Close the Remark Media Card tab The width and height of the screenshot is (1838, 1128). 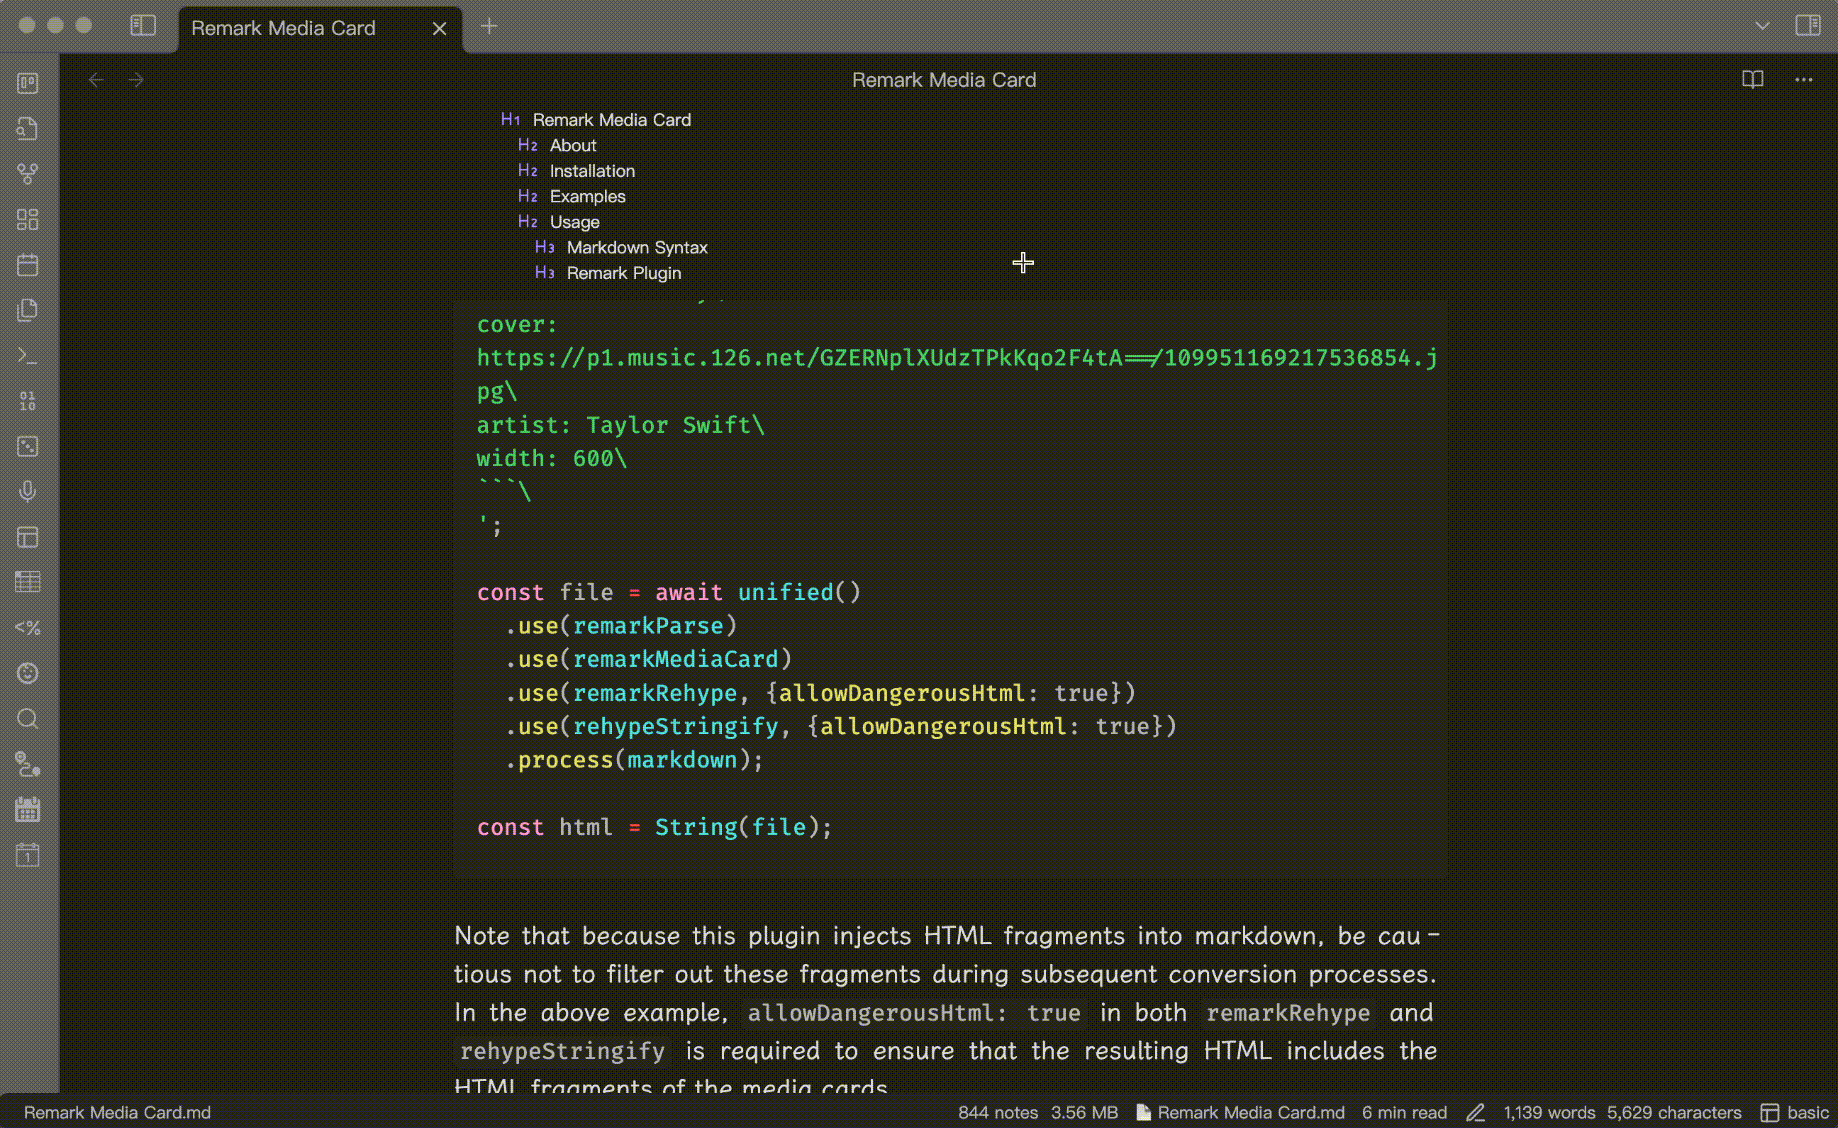pyautogui.click(x=439, y=28)
